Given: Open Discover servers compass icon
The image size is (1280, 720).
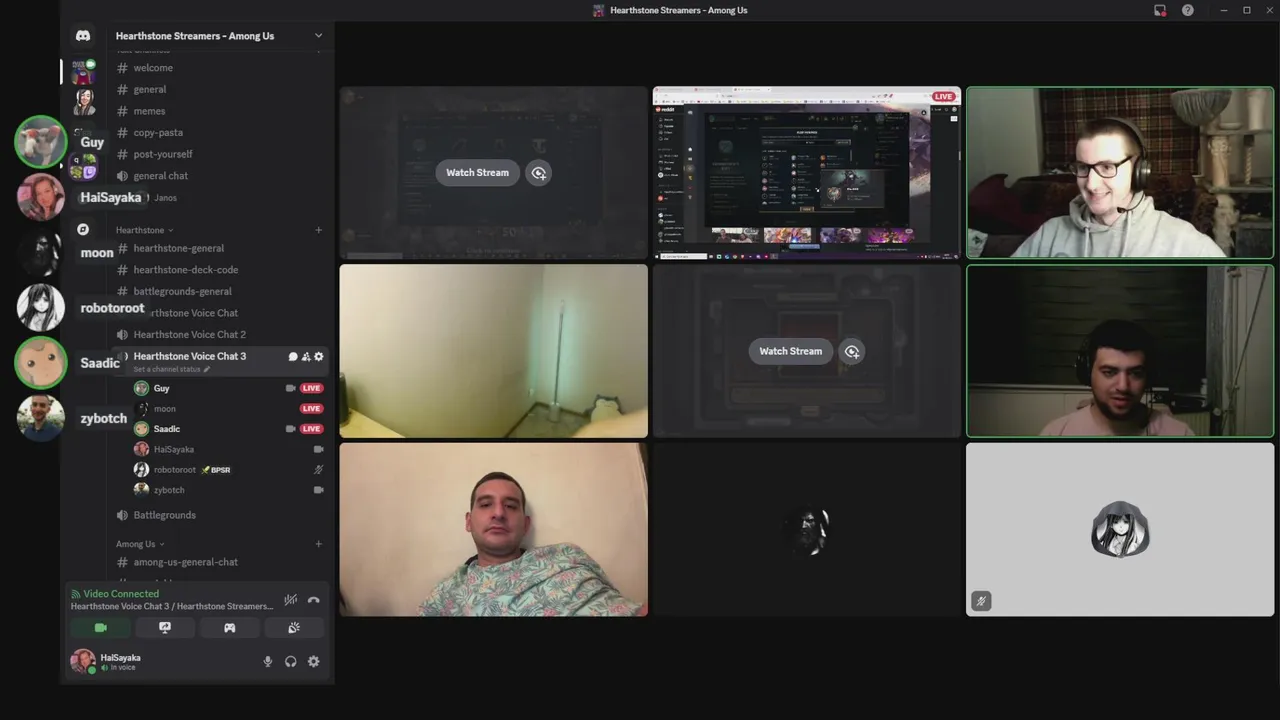Looking at the screenshot, I should click(83, 229).
